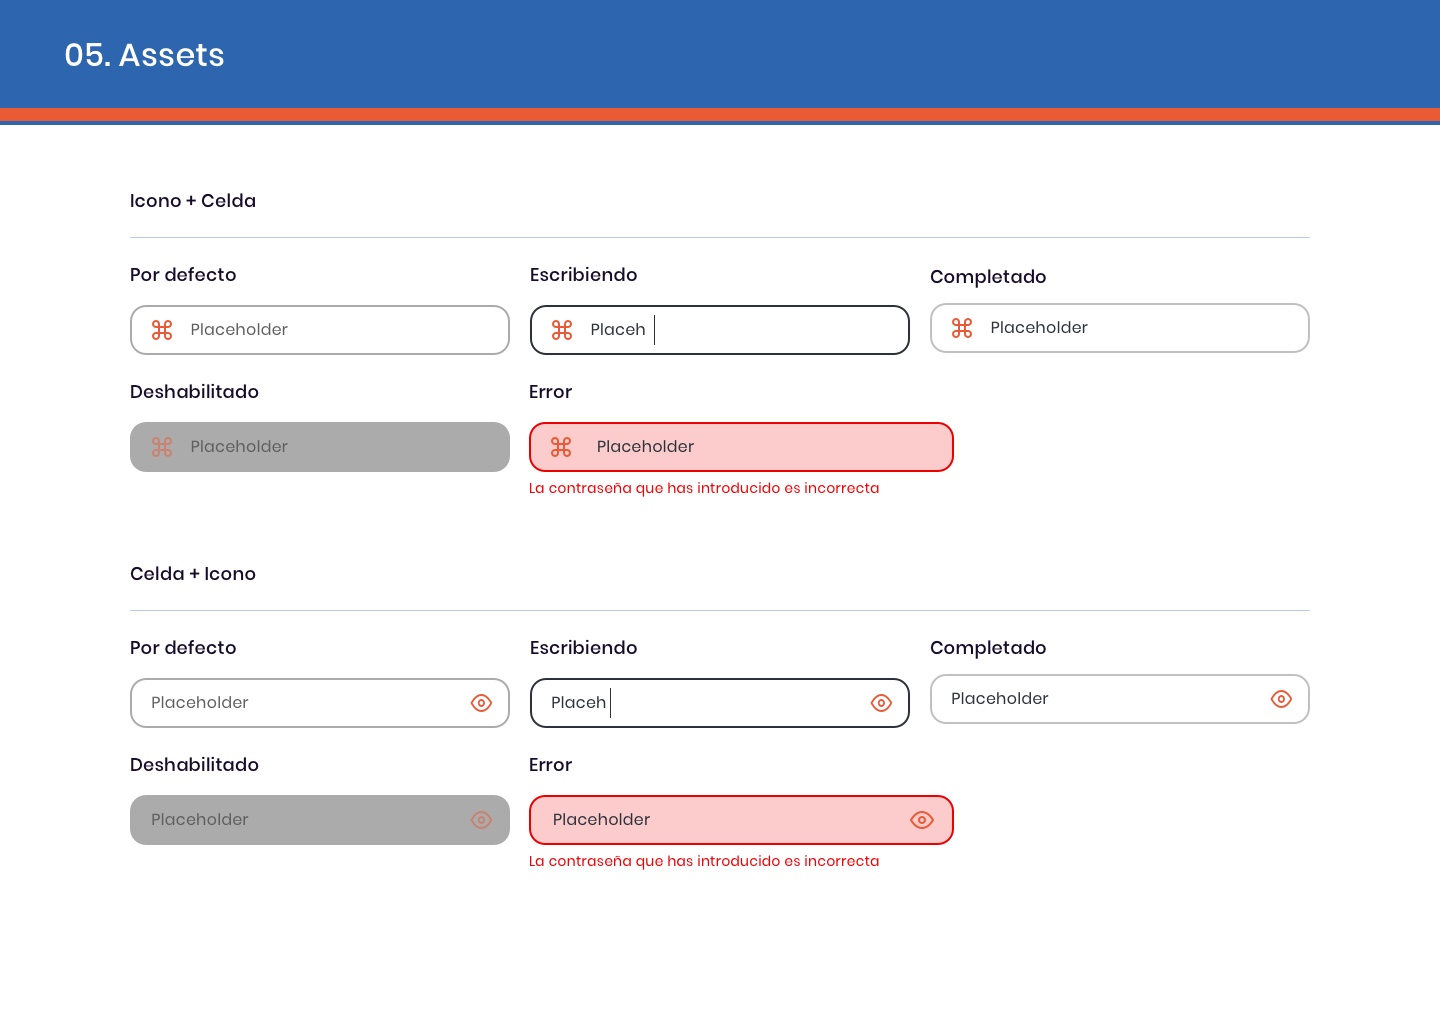This screenshot has height=1024, width=1440.
Task: Focus the 'Placeh' text in the Celda + Icono Escribiendo field
Action: click(578, 703)
